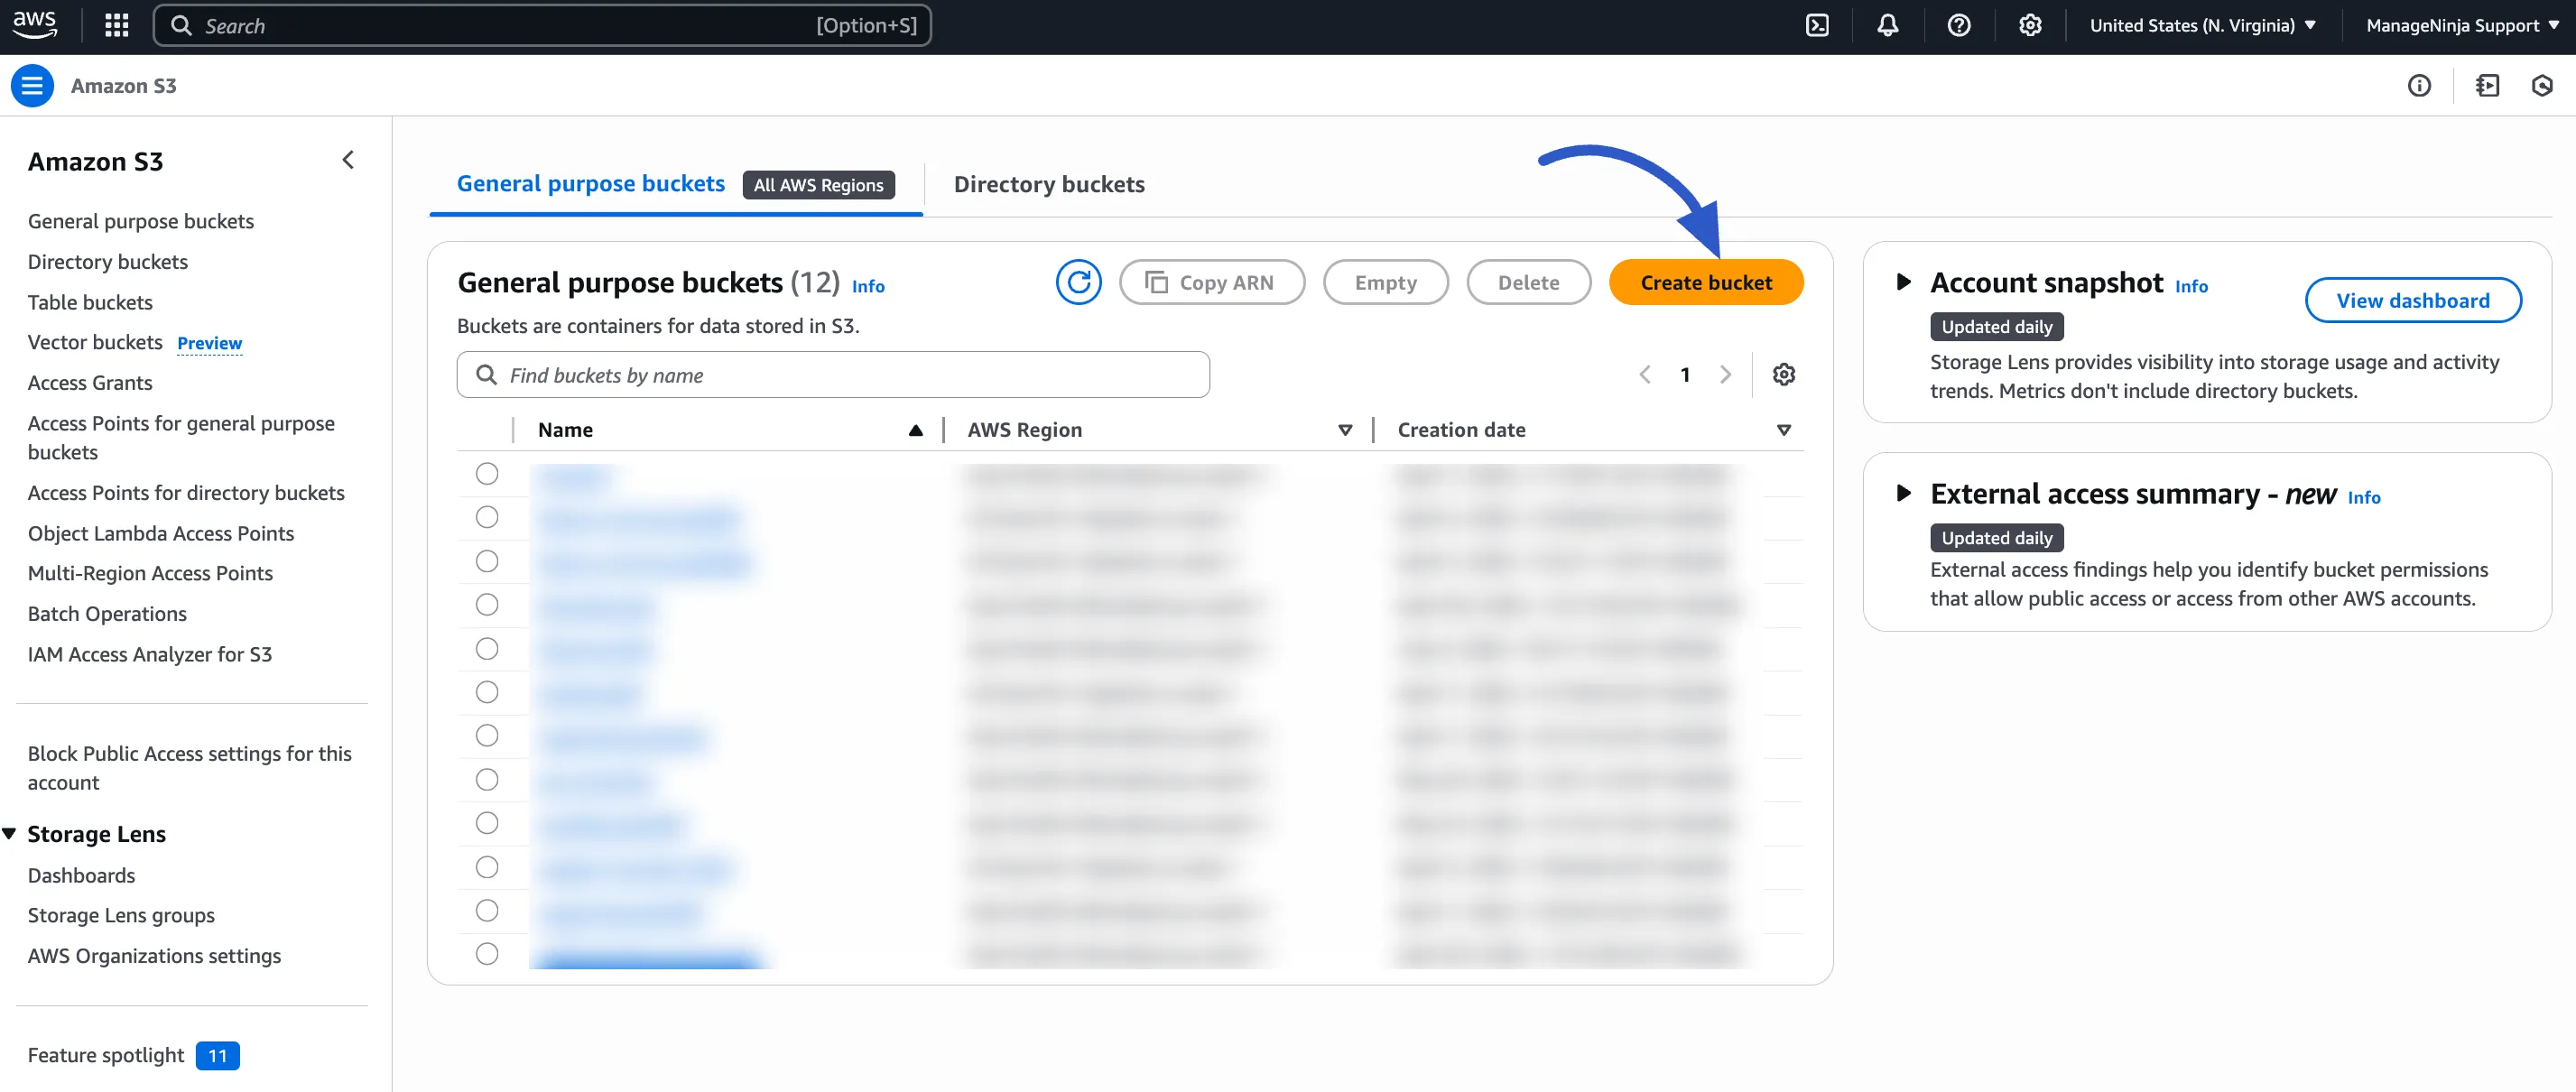Open the hamburger menu next to Amazon S3
The height and width of the screenshot is (1092, 2576).
32,86
